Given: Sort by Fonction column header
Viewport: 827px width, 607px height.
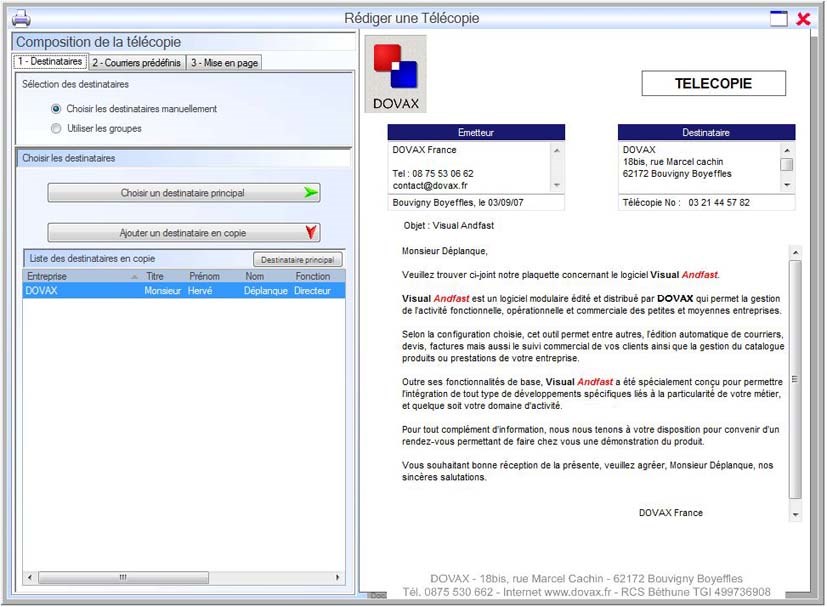Looking at the screenshot, I should tap(319, 276).
